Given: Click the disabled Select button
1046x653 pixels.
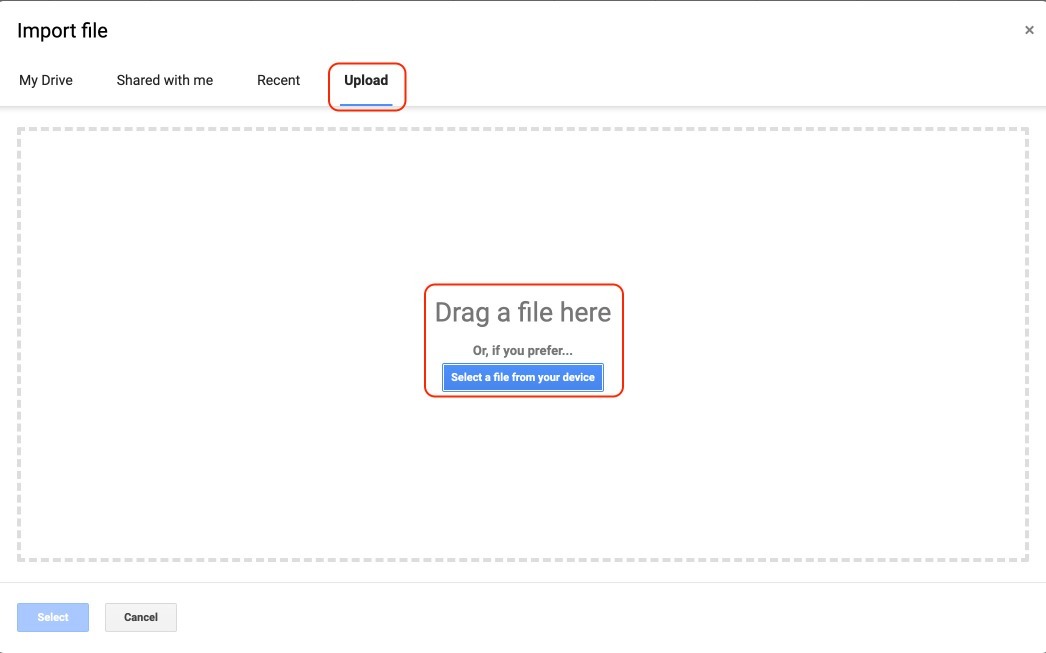Looking at the screenshot, I should [53, 617].
